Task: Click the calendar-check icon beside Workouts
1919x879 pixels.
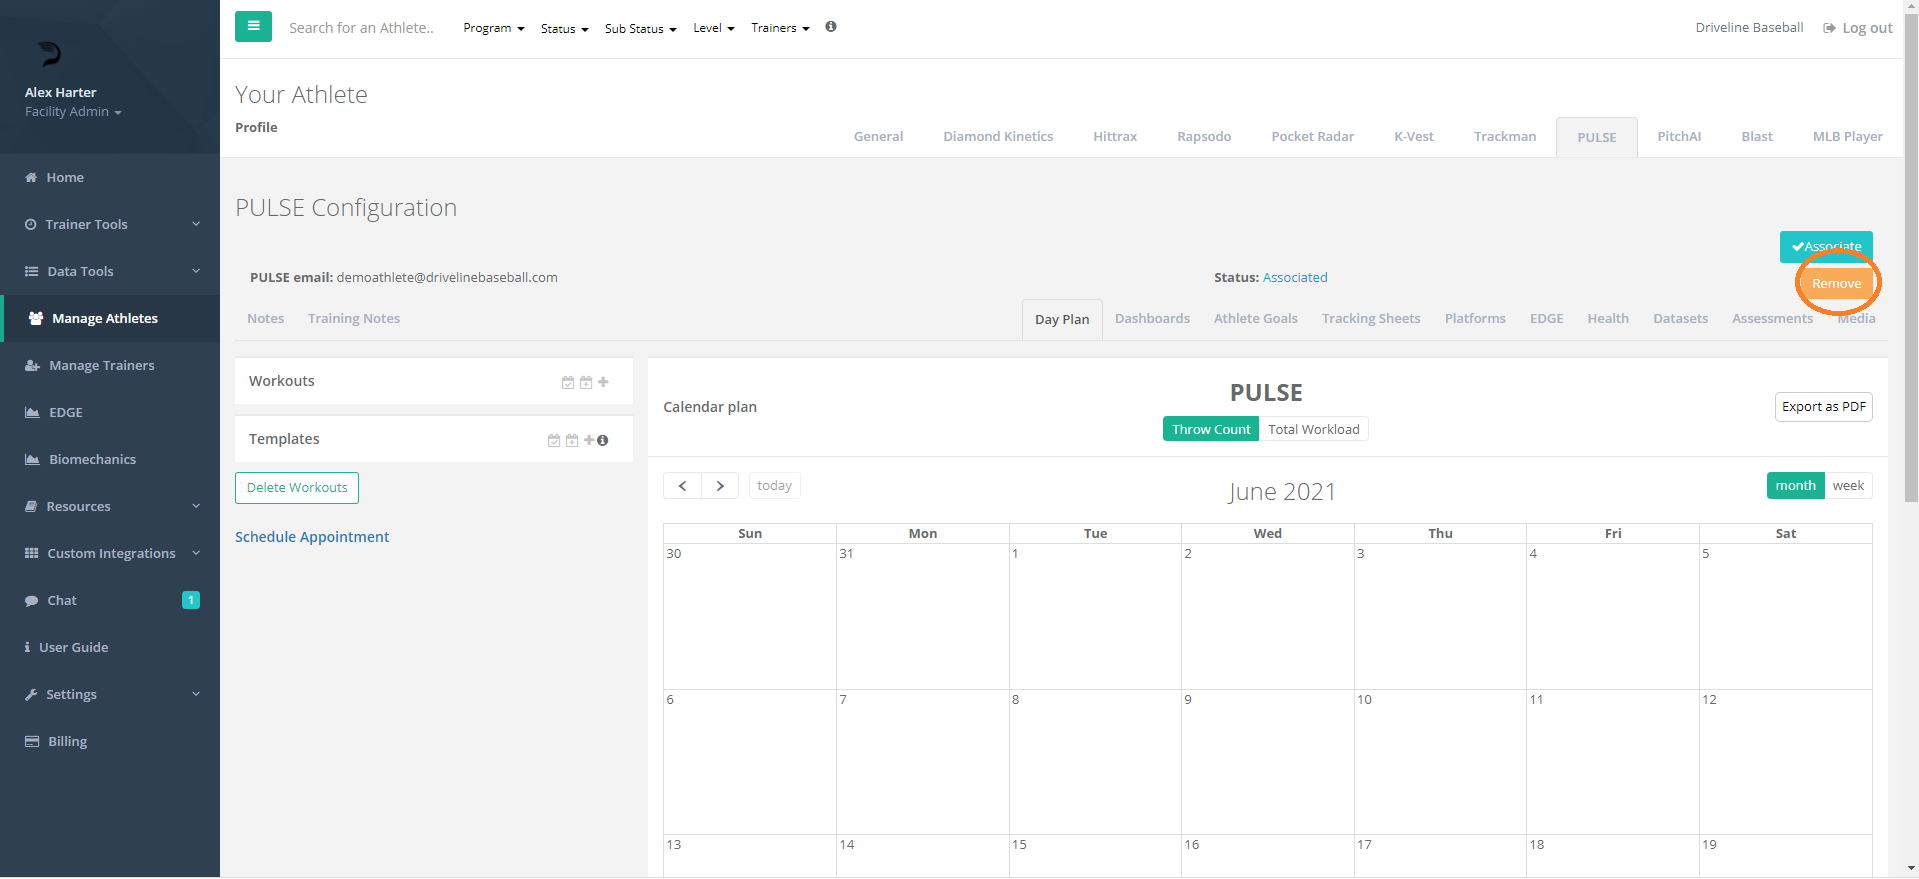Action: (x=568, y=382)
